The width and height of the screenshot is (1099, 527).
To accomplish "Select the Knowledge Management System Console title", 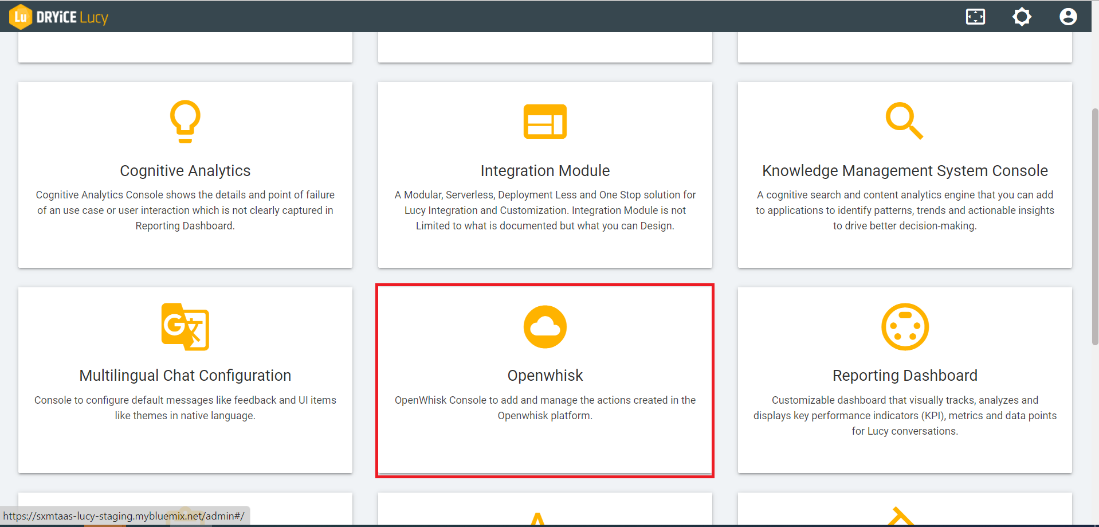I will pyautogui.click(x=905, y=171).
